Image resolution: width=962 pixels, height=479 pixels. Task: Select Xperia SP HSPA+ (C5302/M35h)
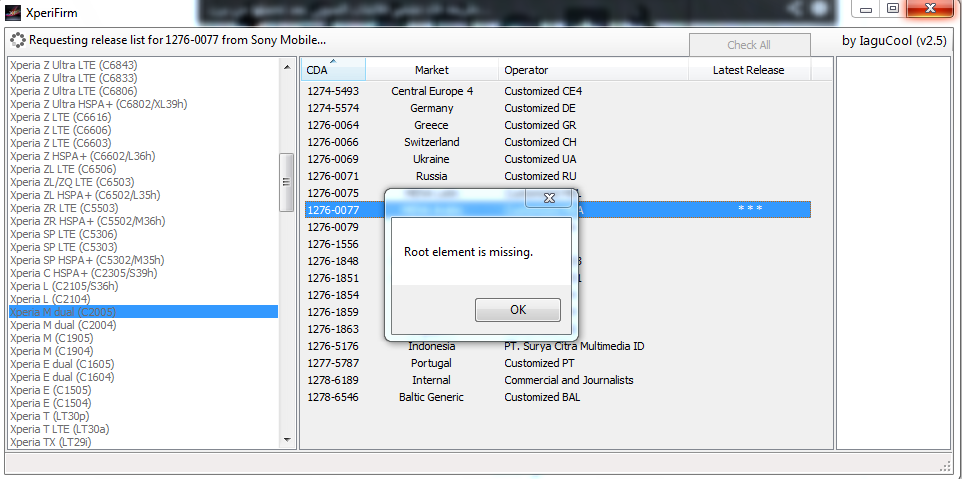(x=144, y=260)
